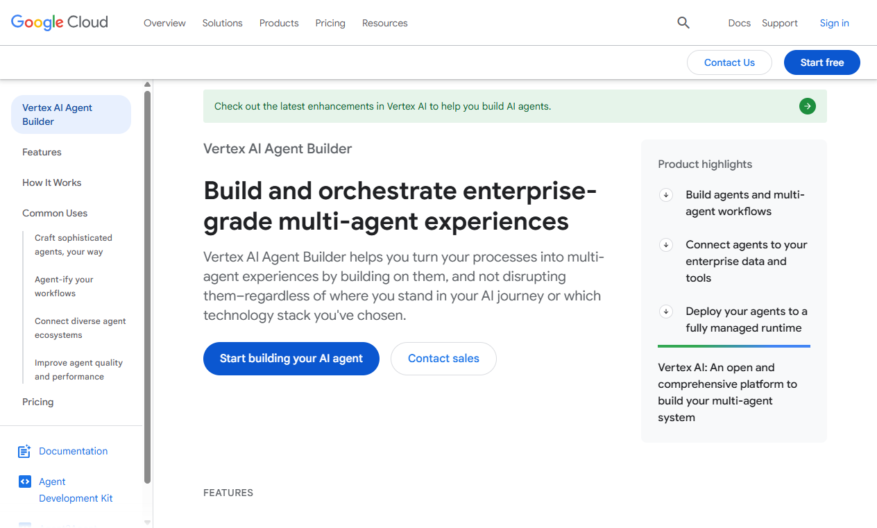Screen dimensions: 877x528
Task: Open Vertex AI open and comprehensive platform link
Action: point(727,392)
